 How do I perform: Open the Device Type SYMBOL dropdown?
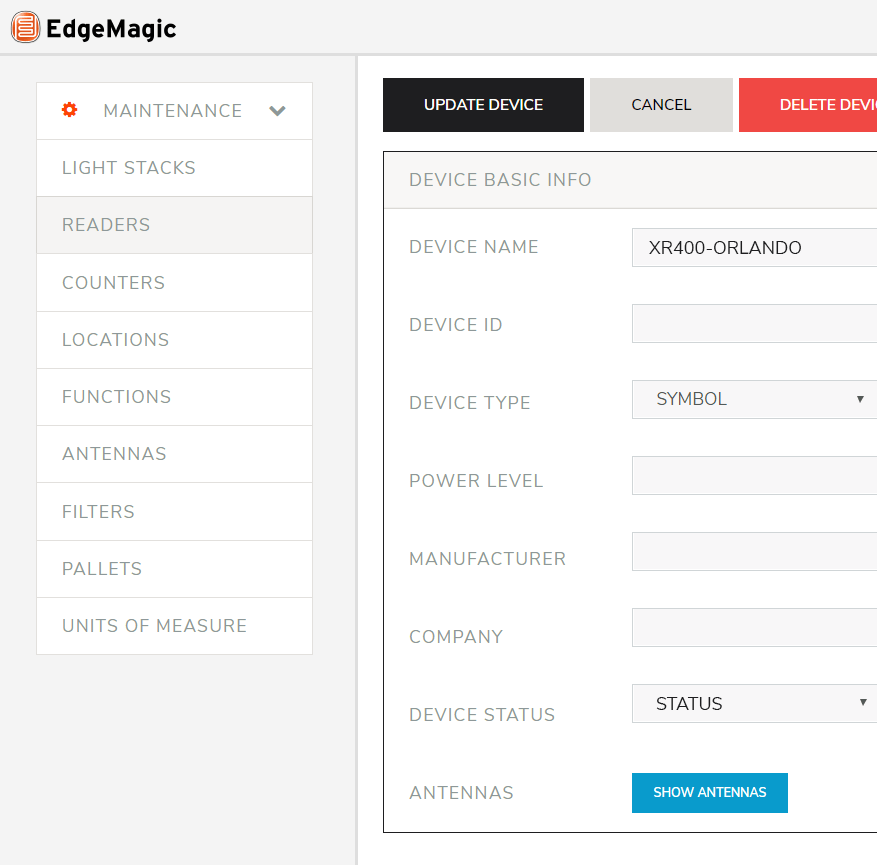(755, 399)
